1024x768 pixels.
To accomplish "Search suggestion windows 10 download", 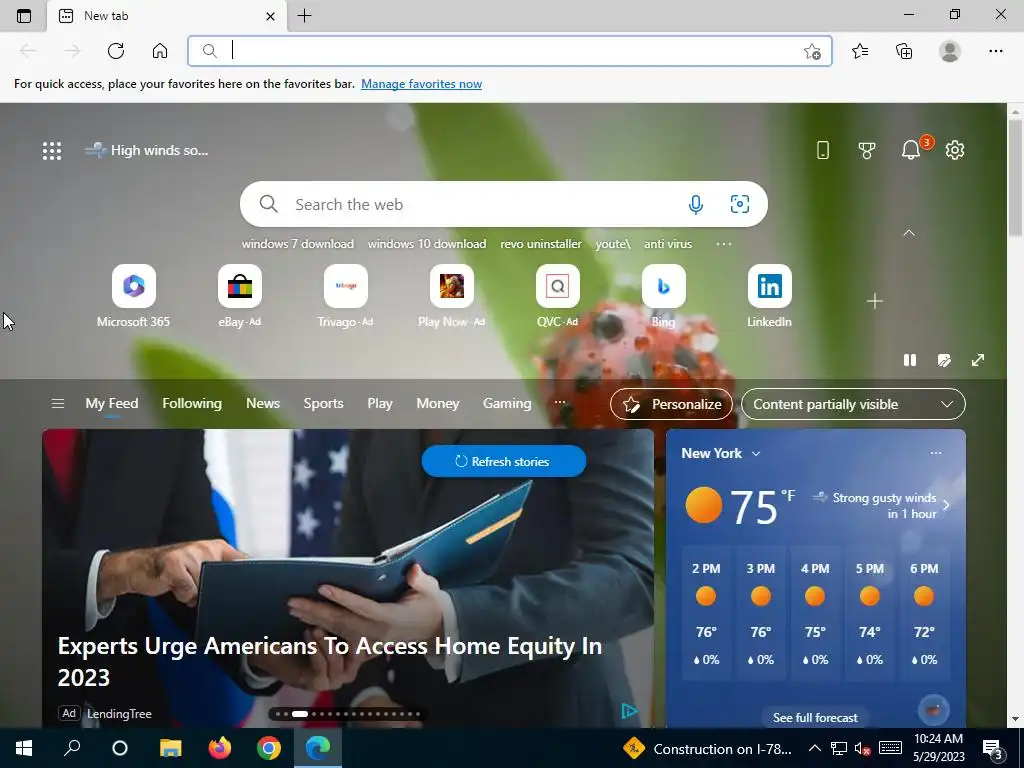I will (x=427, y=244).
